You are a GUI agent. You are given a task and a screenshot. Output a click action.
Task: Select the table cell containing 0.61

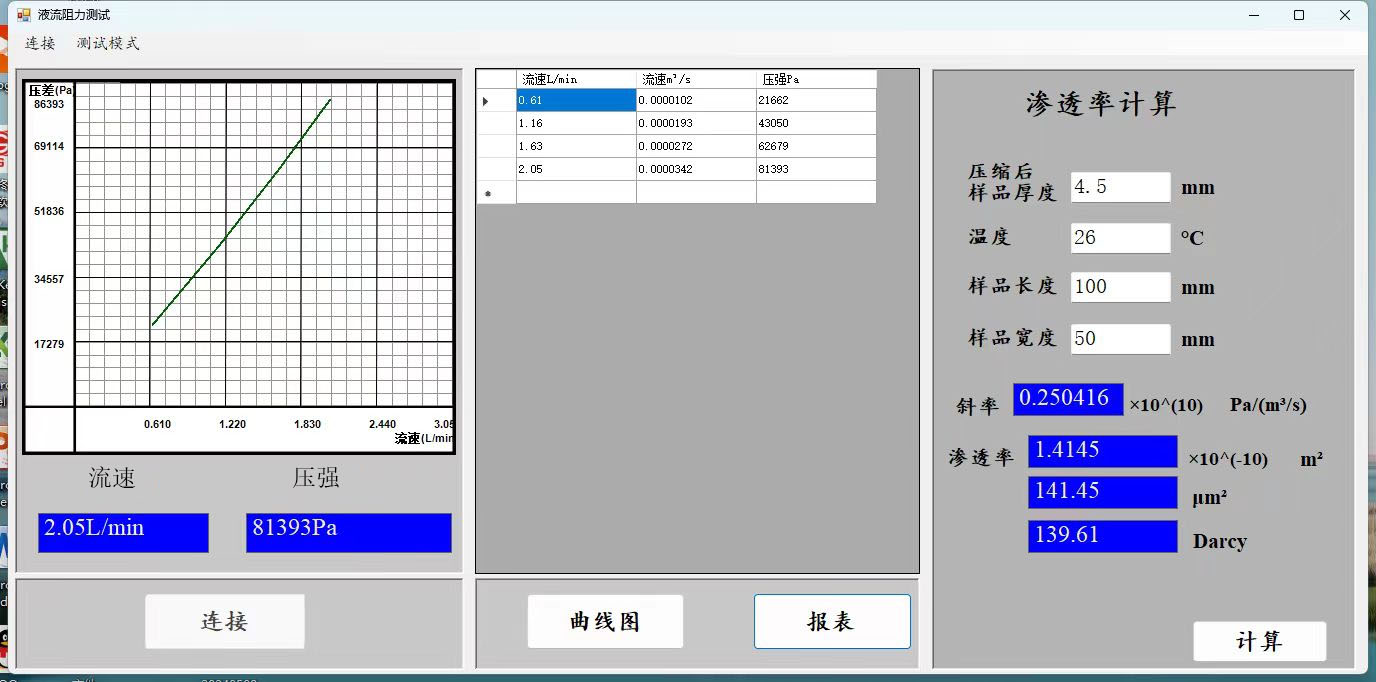tap(576, 100)
